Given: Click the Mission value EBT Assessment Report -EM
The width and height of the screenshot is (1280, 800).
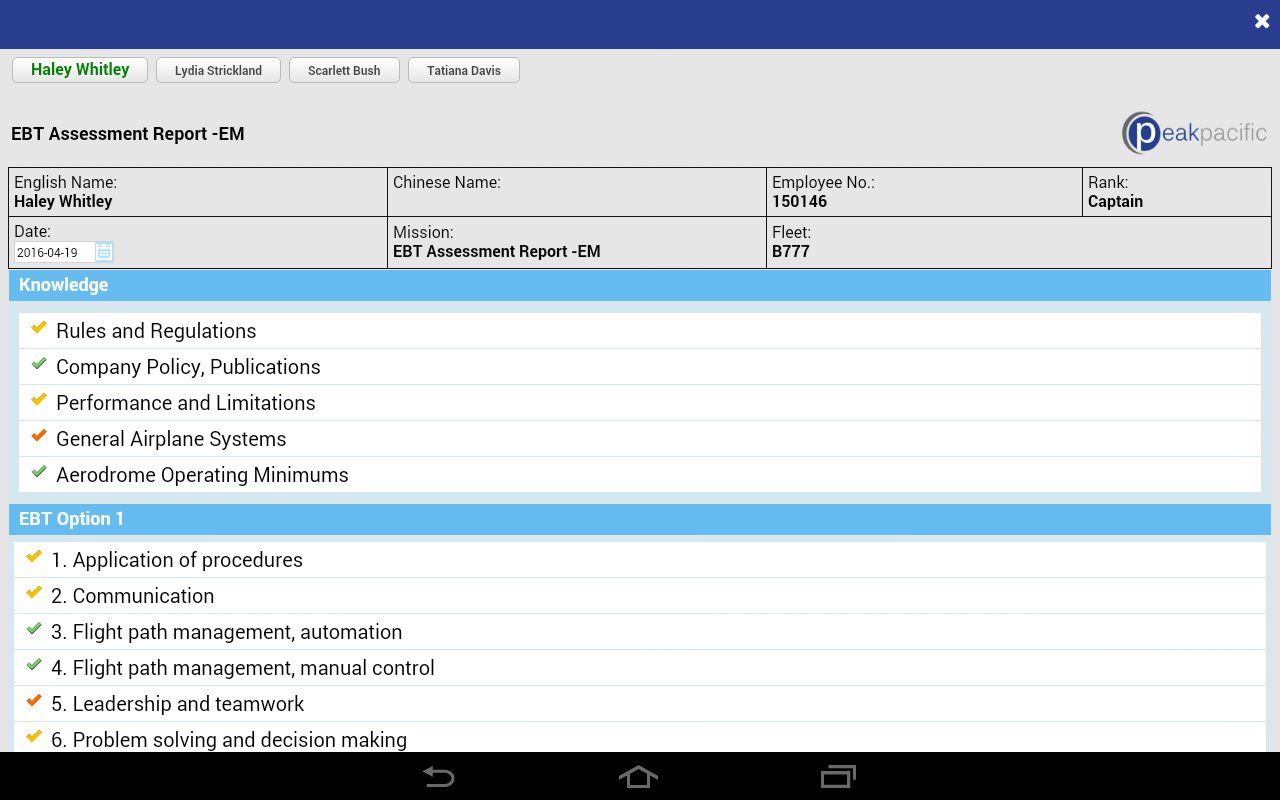Looking at the screenshot, I should [x=497, y=251].
